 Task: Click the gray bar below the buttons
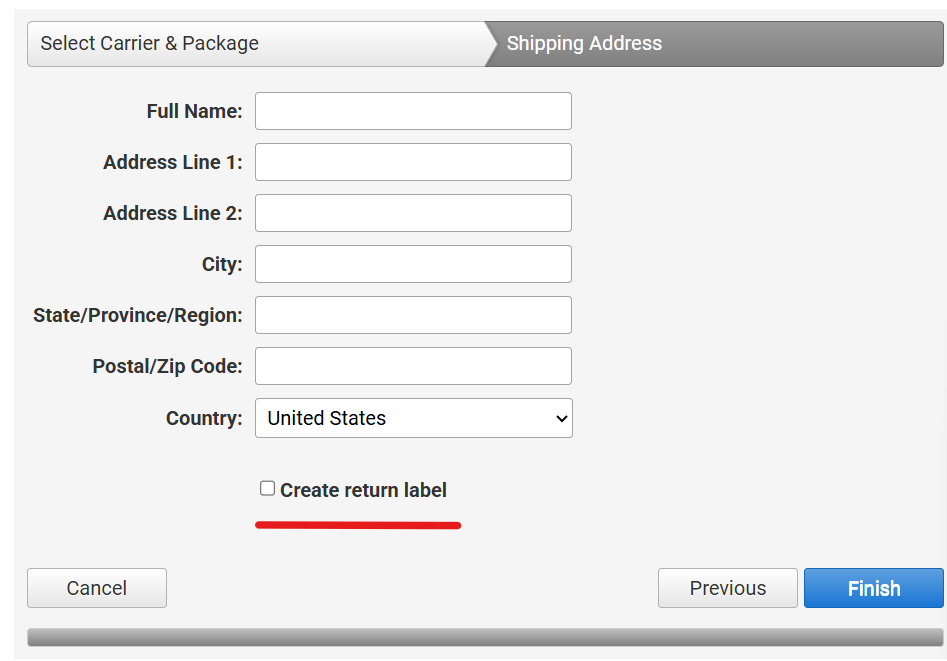[485, 637]
